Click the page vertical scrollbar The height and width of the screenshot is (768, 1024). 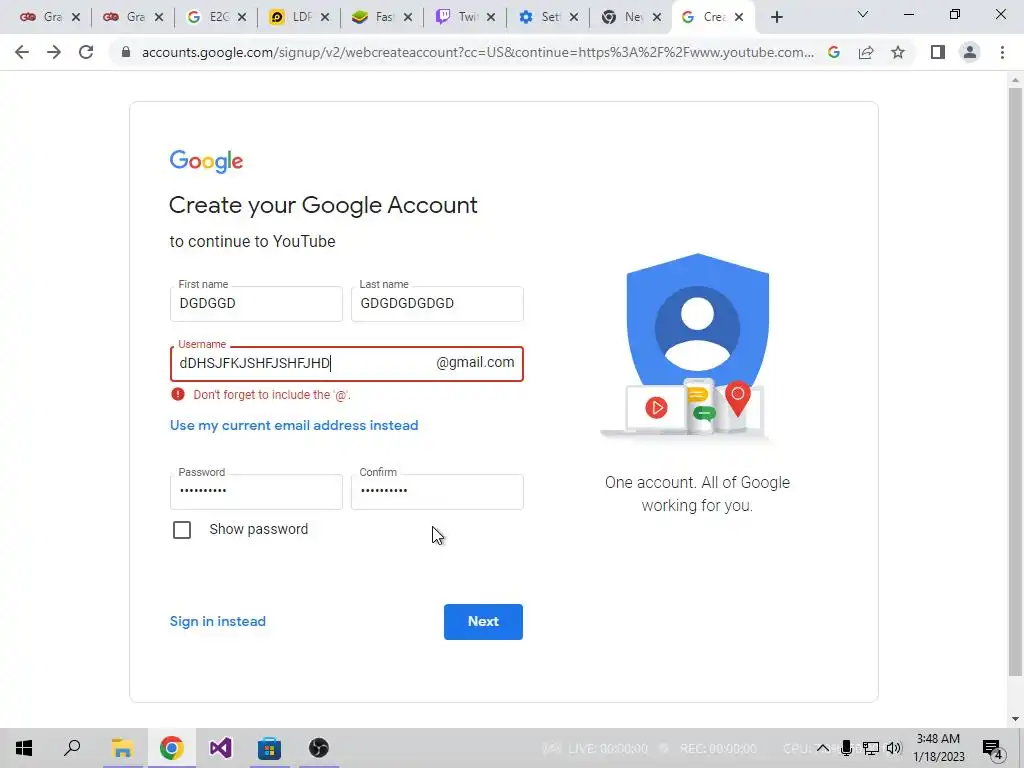pyautogui.click(x=1015, y=382)
